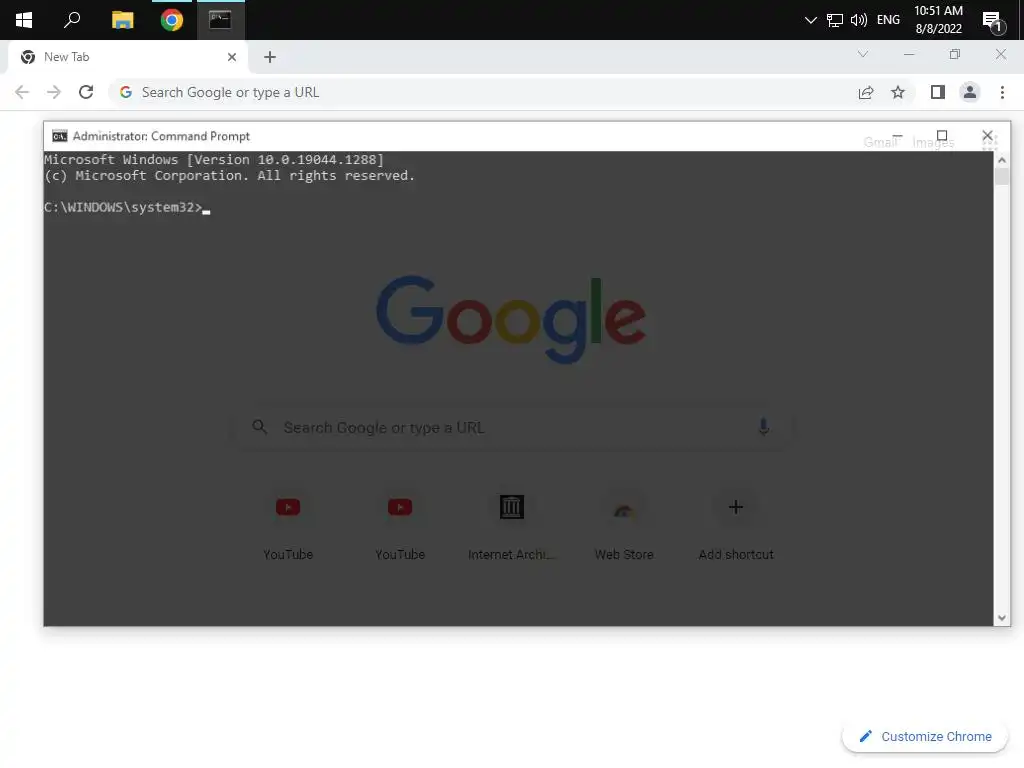Open the share this page icon
The height and width of the screenshot is (768, 1024).
(866, 92)
